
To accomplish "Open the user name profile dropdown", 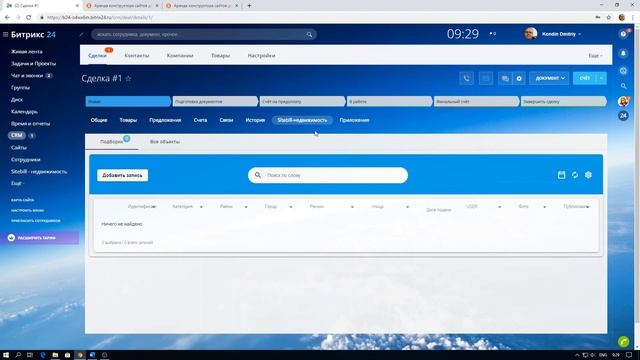I will pos(561,34).
